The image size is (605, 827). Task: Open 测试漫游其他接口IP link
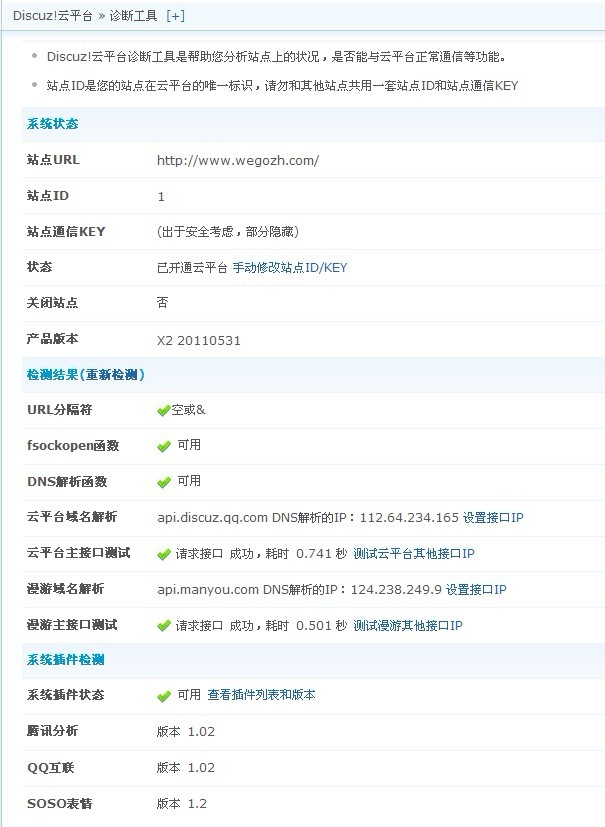click(x=408, y=626)
